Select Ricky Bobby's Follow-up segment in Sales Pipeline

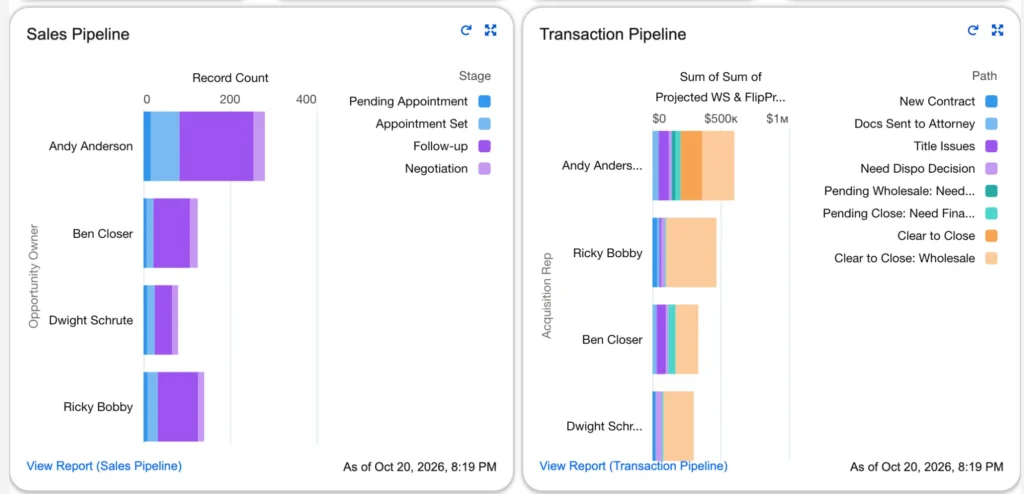[x=178, y=406]
